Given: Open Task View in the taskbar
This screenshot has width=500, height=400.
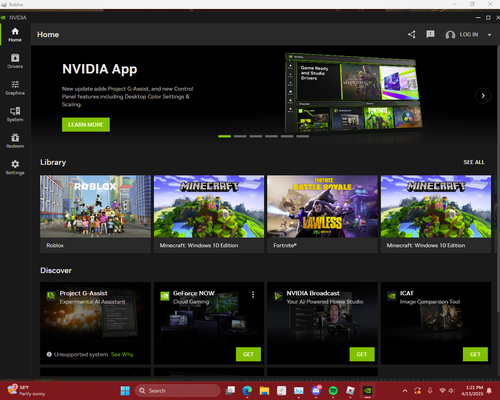Looking at the screenshot, I should [230, 391].
